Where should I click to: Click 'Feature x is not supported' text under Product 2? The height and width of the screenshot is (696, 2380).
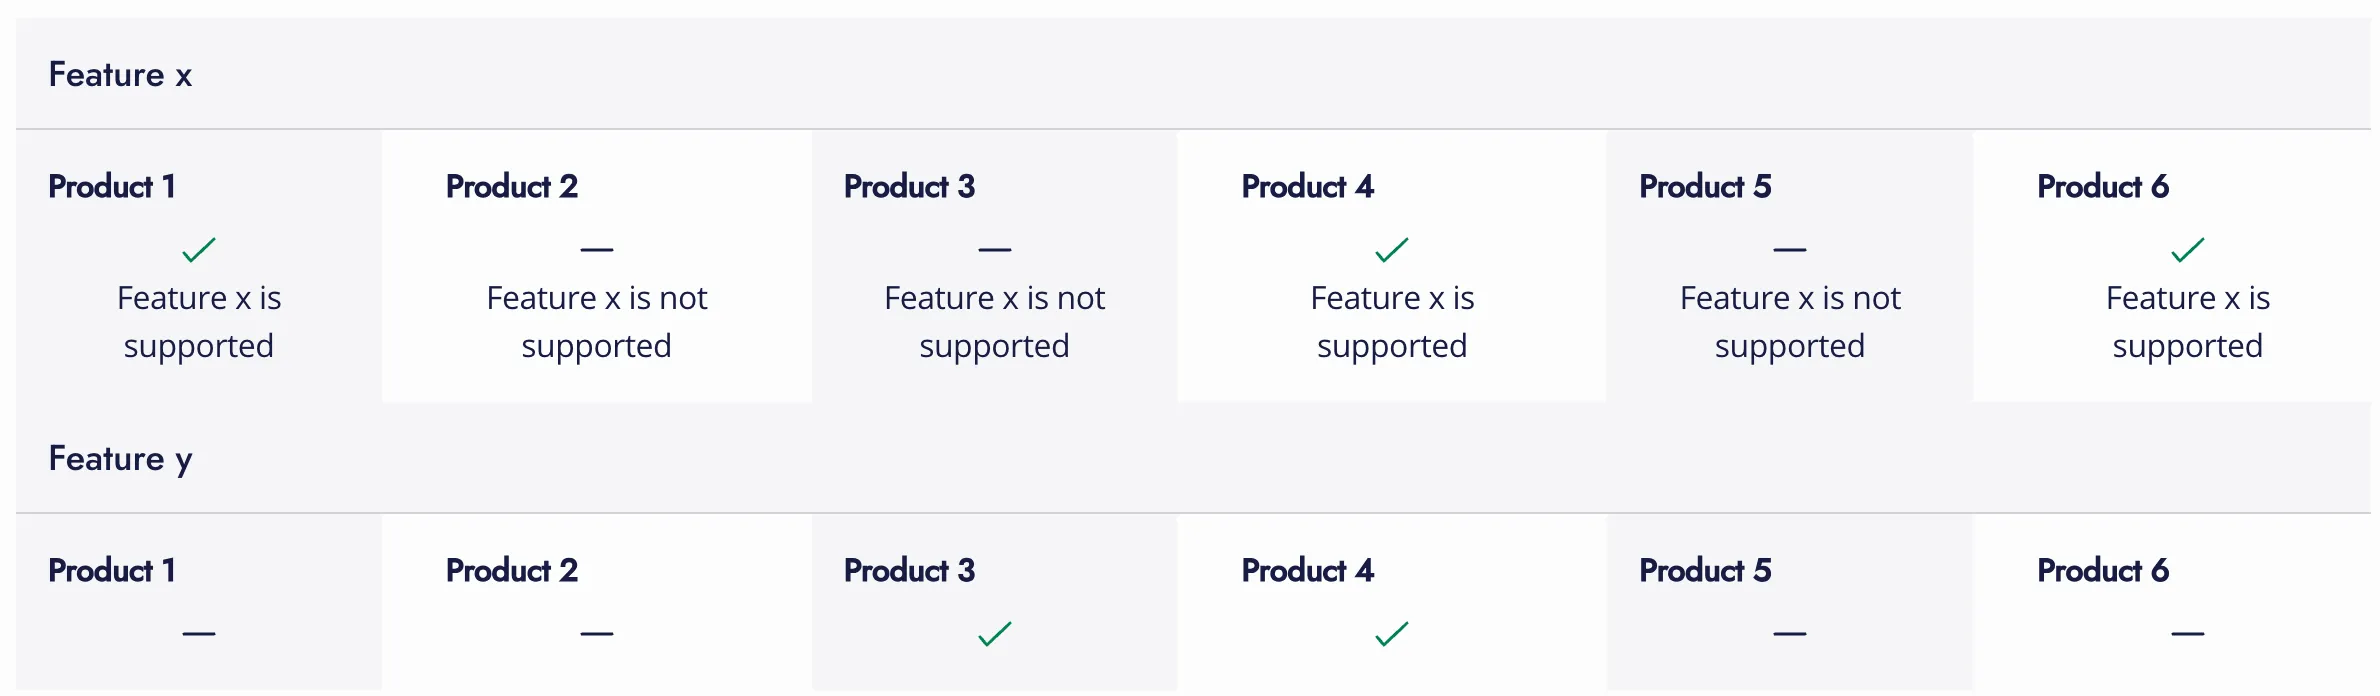point(596,321)
